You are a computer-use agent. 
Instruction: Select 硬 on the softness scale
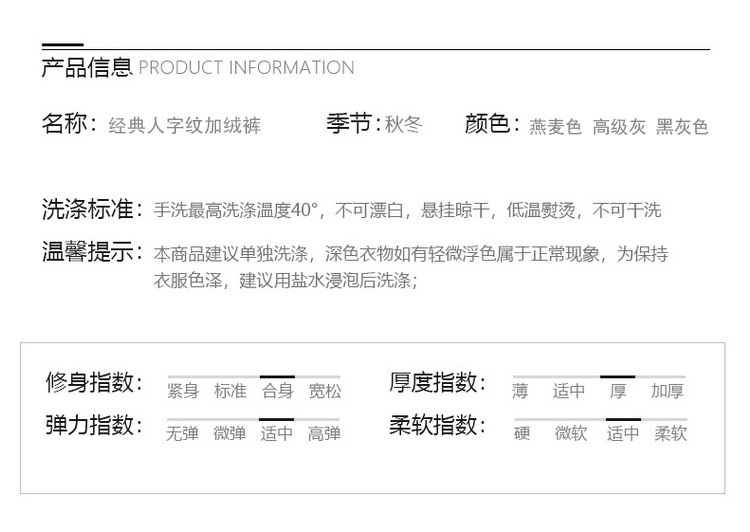pos(522,433)
